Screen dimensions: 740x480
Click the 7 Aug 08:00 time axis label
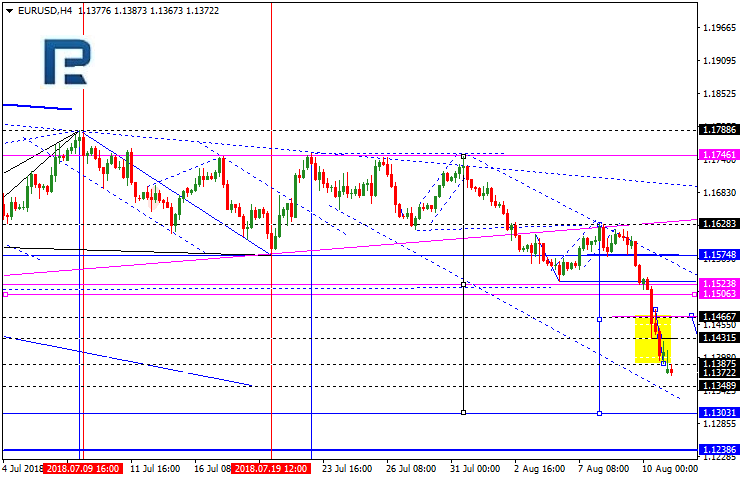pos(604,469)
